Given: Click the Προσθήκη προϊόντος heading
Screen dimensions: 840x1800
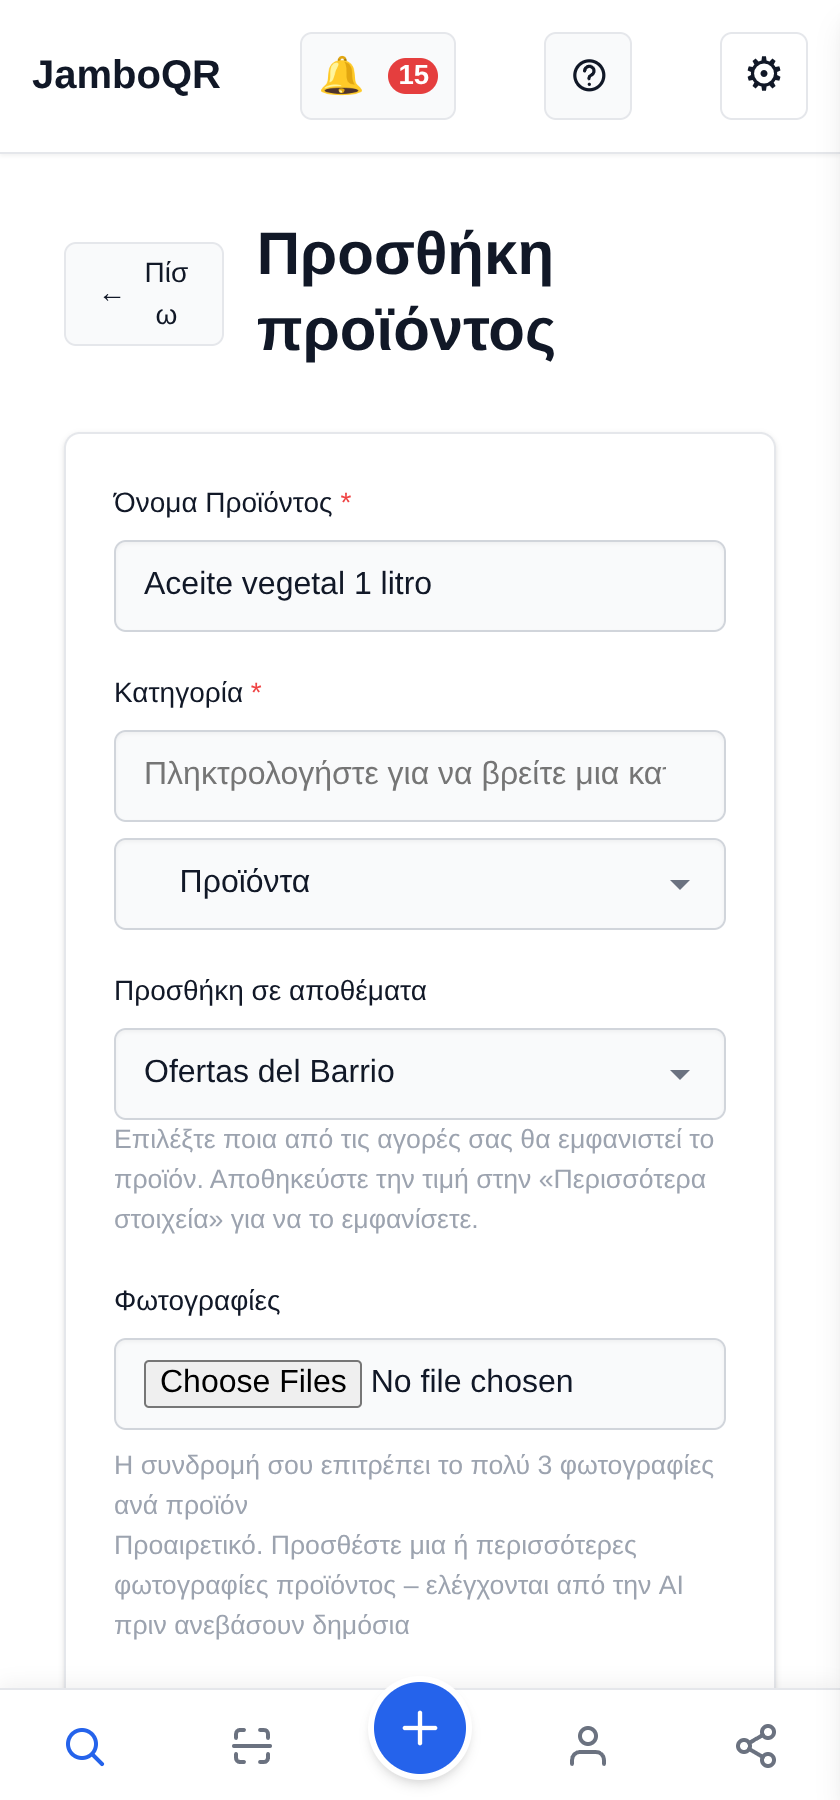Looking at the screenshot, I should [406, 293].
